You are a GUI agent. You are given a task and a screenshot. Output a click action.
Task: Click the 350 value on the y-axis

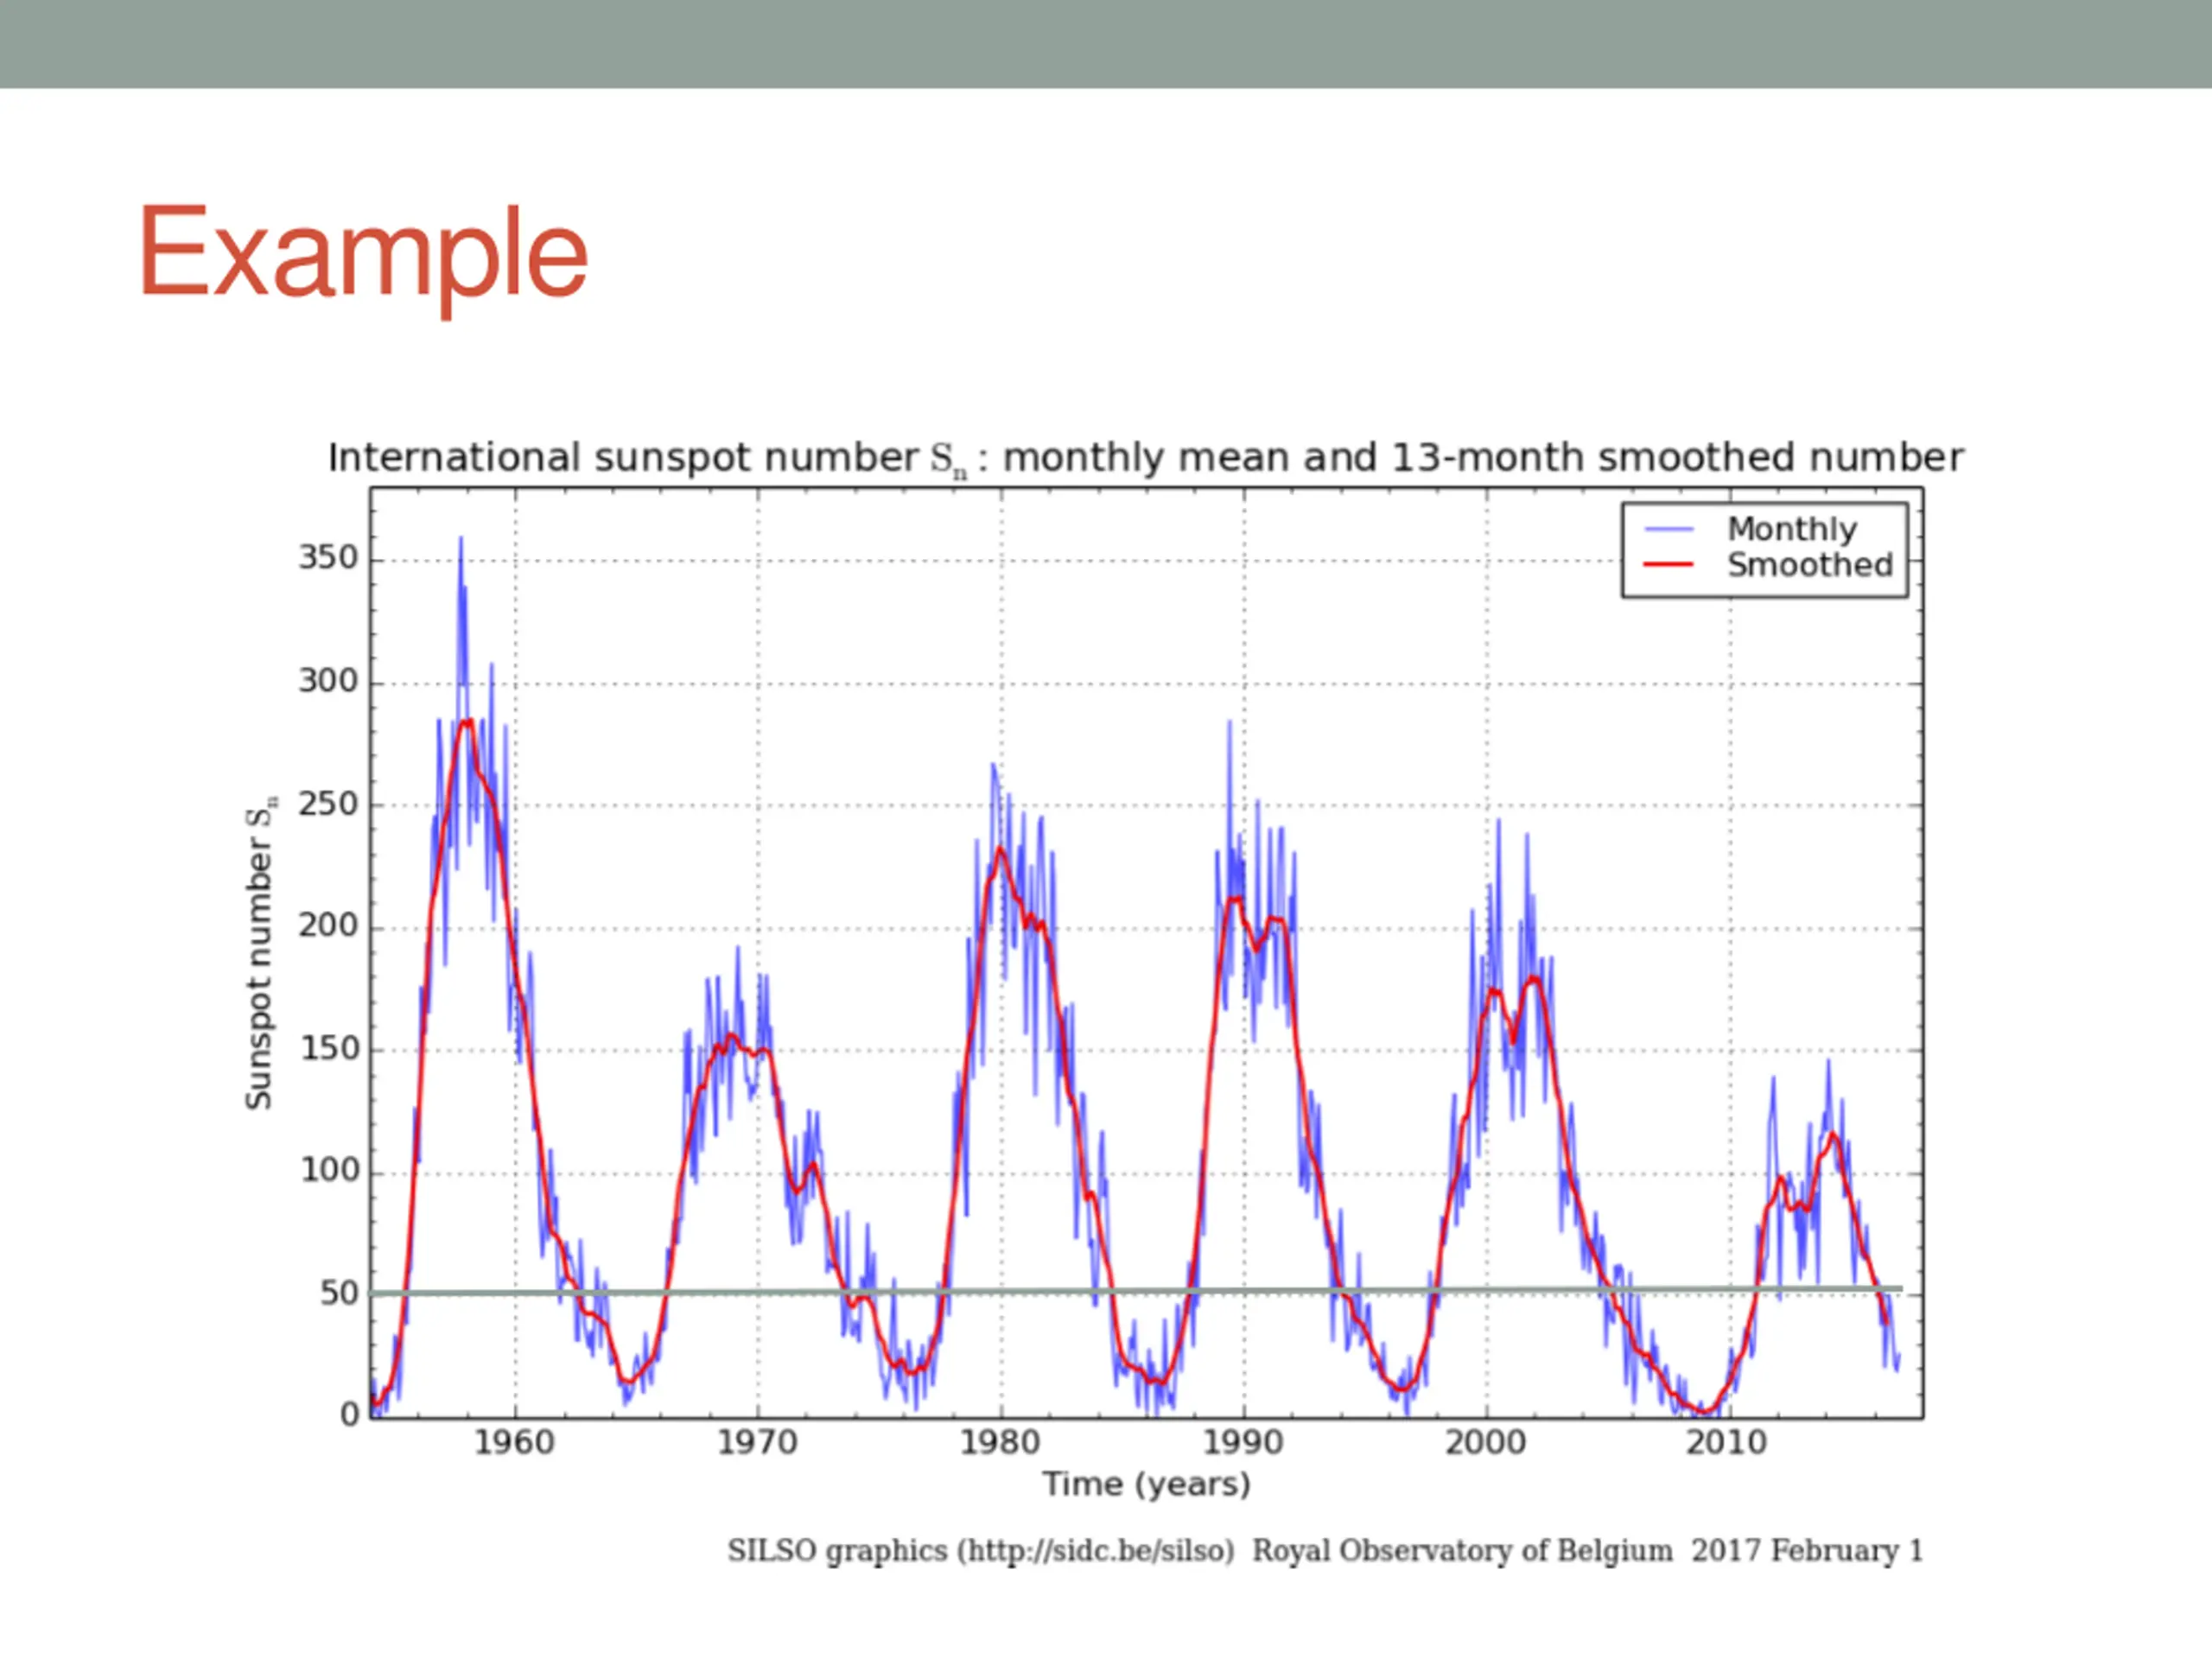coord(328,558)
